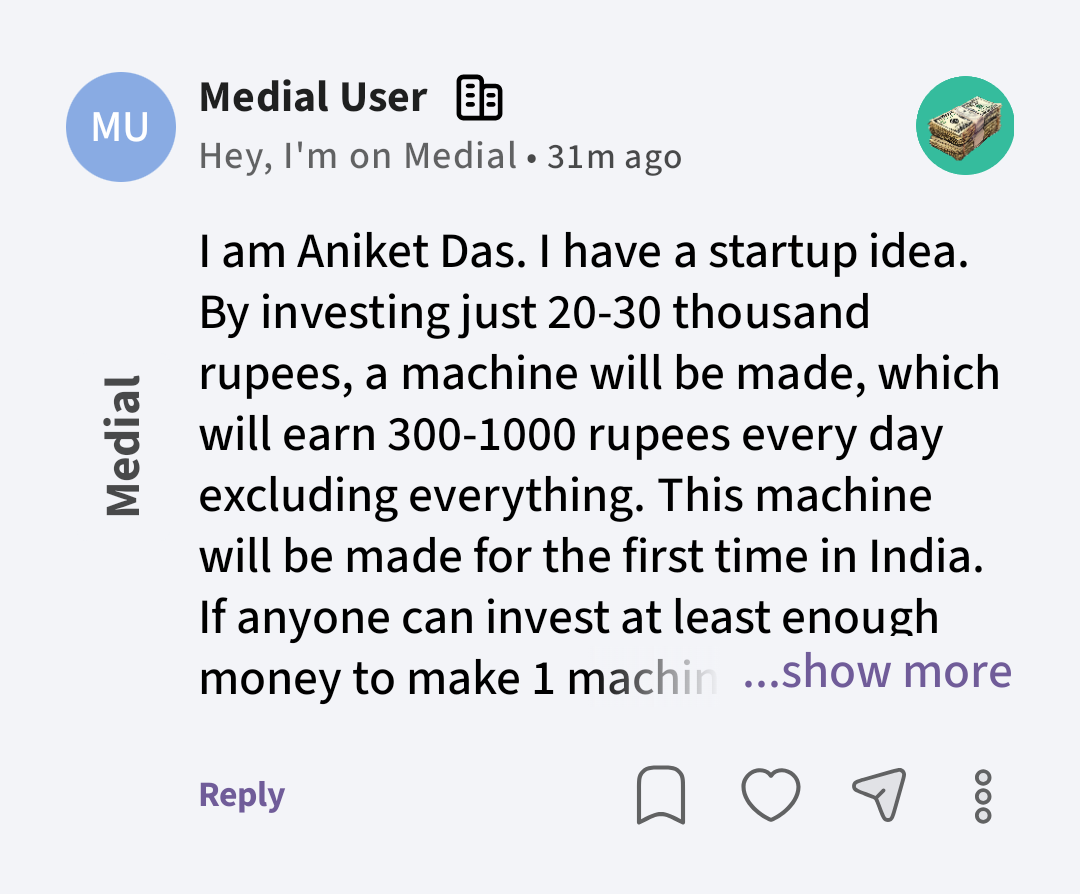This screenshot has height=894, width=1080.
Task: Reply to Medial User's post
Action: pos(242,795)
